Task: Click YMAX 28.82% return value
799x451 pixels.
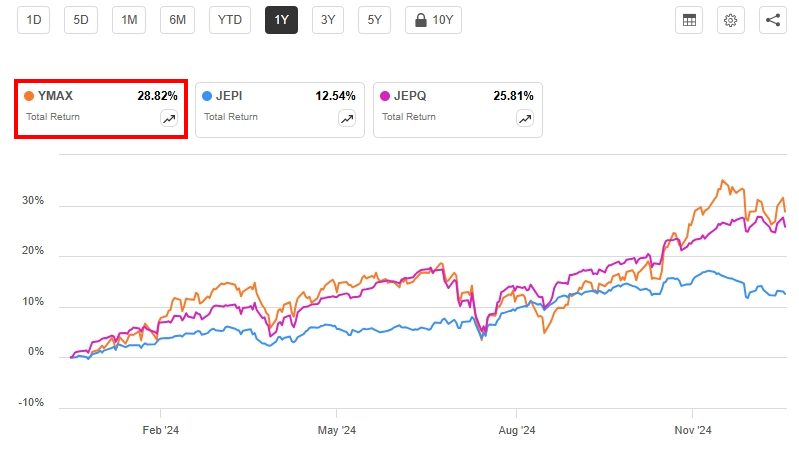Action: 157,96
